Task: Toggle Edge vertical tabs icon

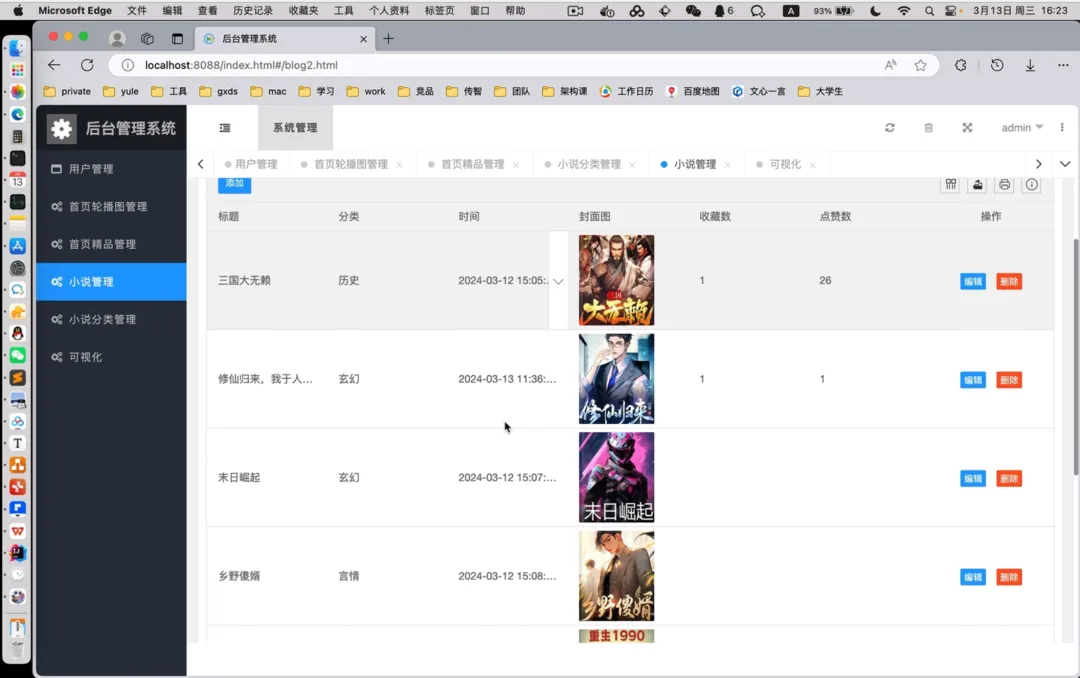Action: click(177, 39)
